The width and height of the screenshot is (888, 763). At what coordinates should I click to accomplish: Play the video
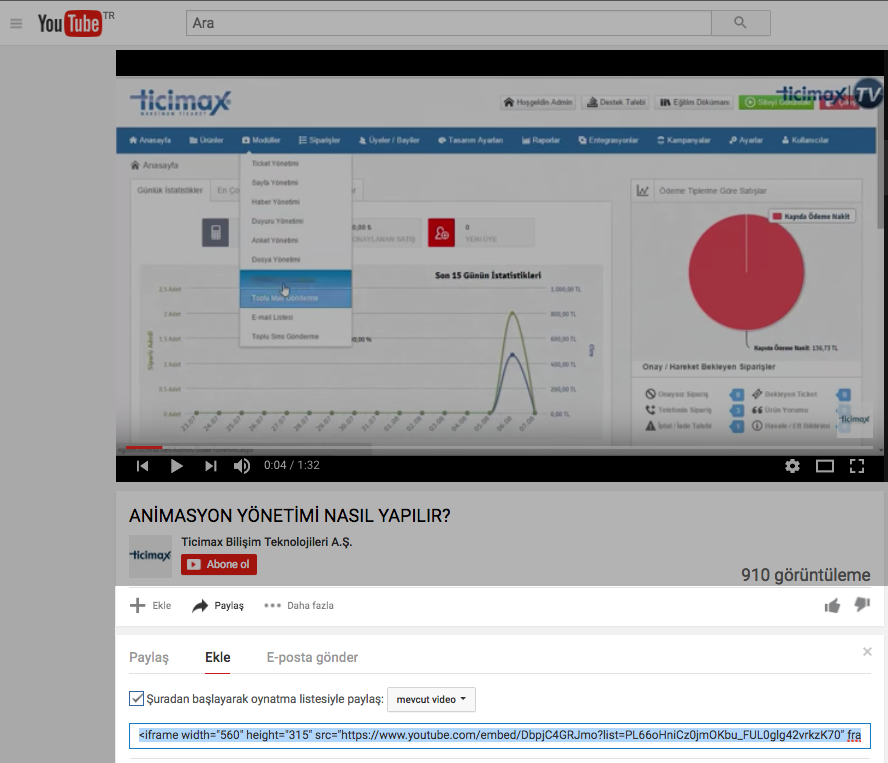click(x=177, y=466)
